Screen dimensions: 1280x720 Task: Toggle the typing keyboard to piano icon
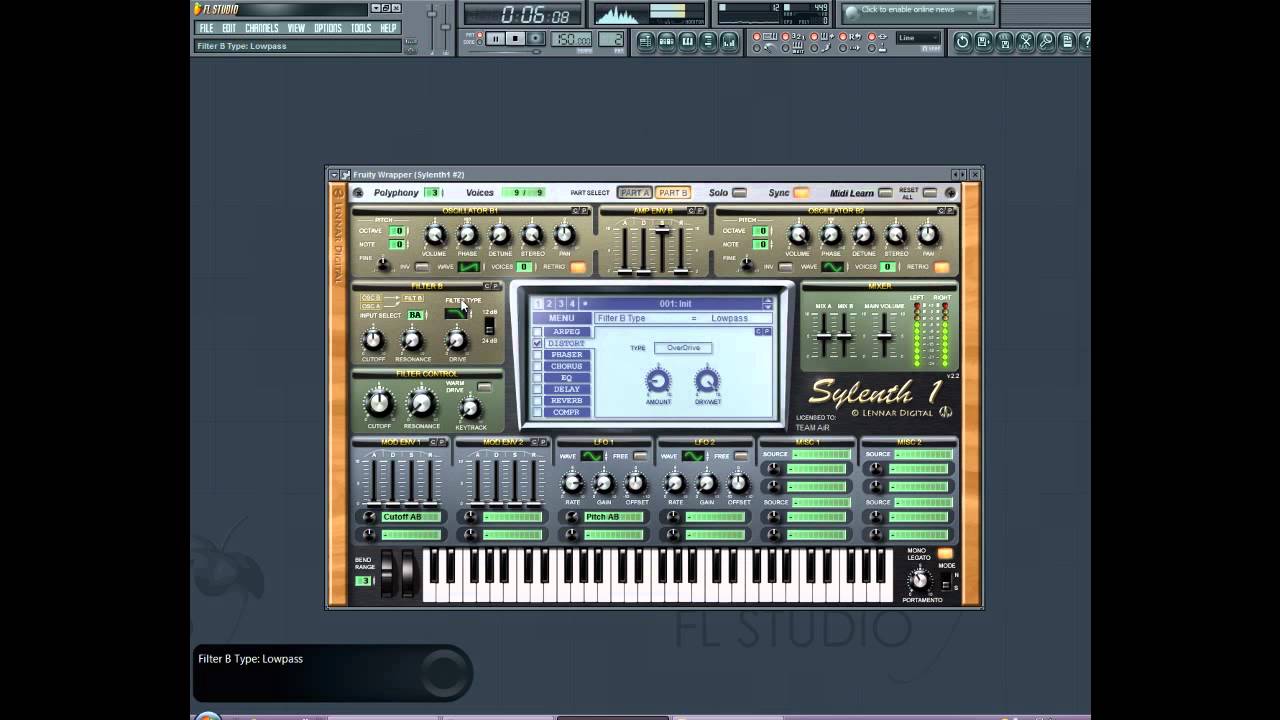click(769, 36)
